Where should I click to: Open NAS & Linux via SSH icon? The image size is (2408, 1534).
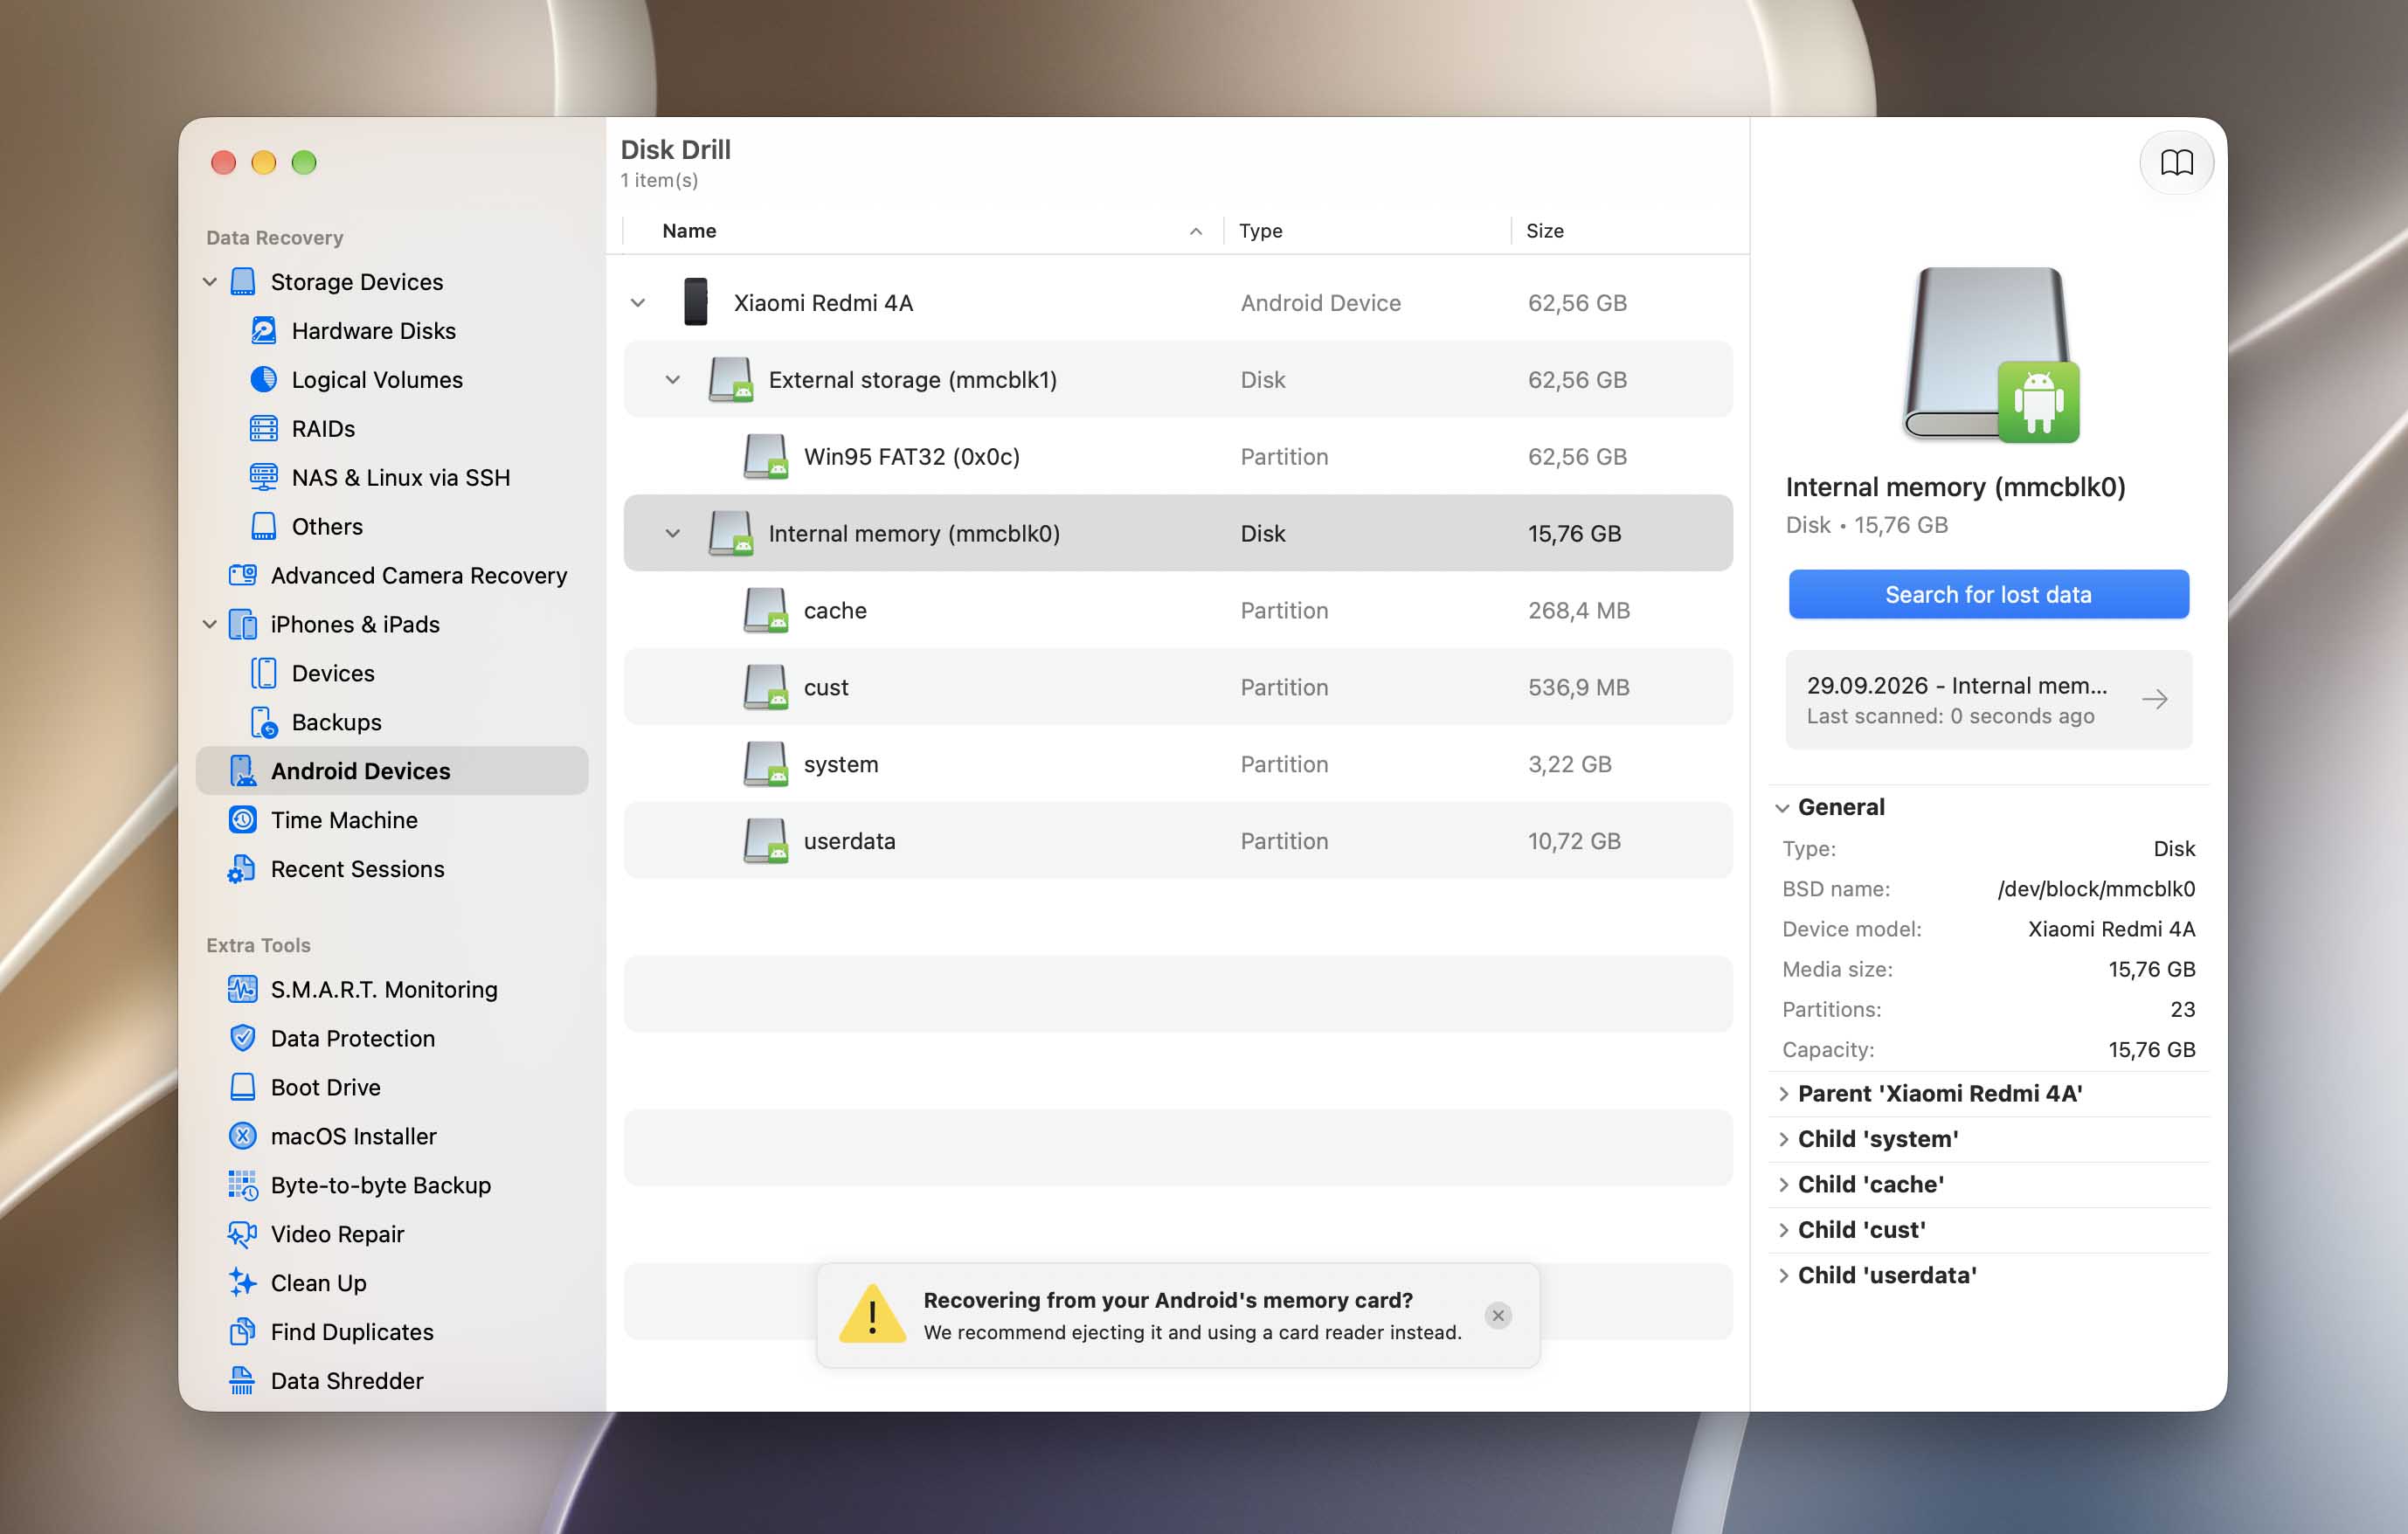(263, 478)
